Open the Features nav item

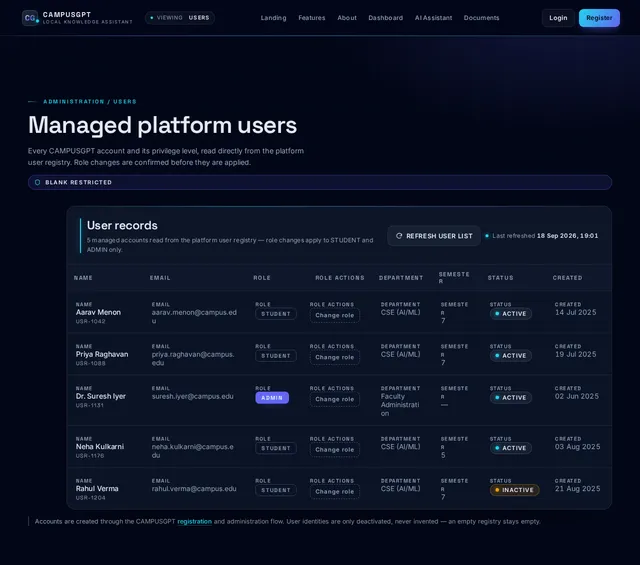[311, 18]
